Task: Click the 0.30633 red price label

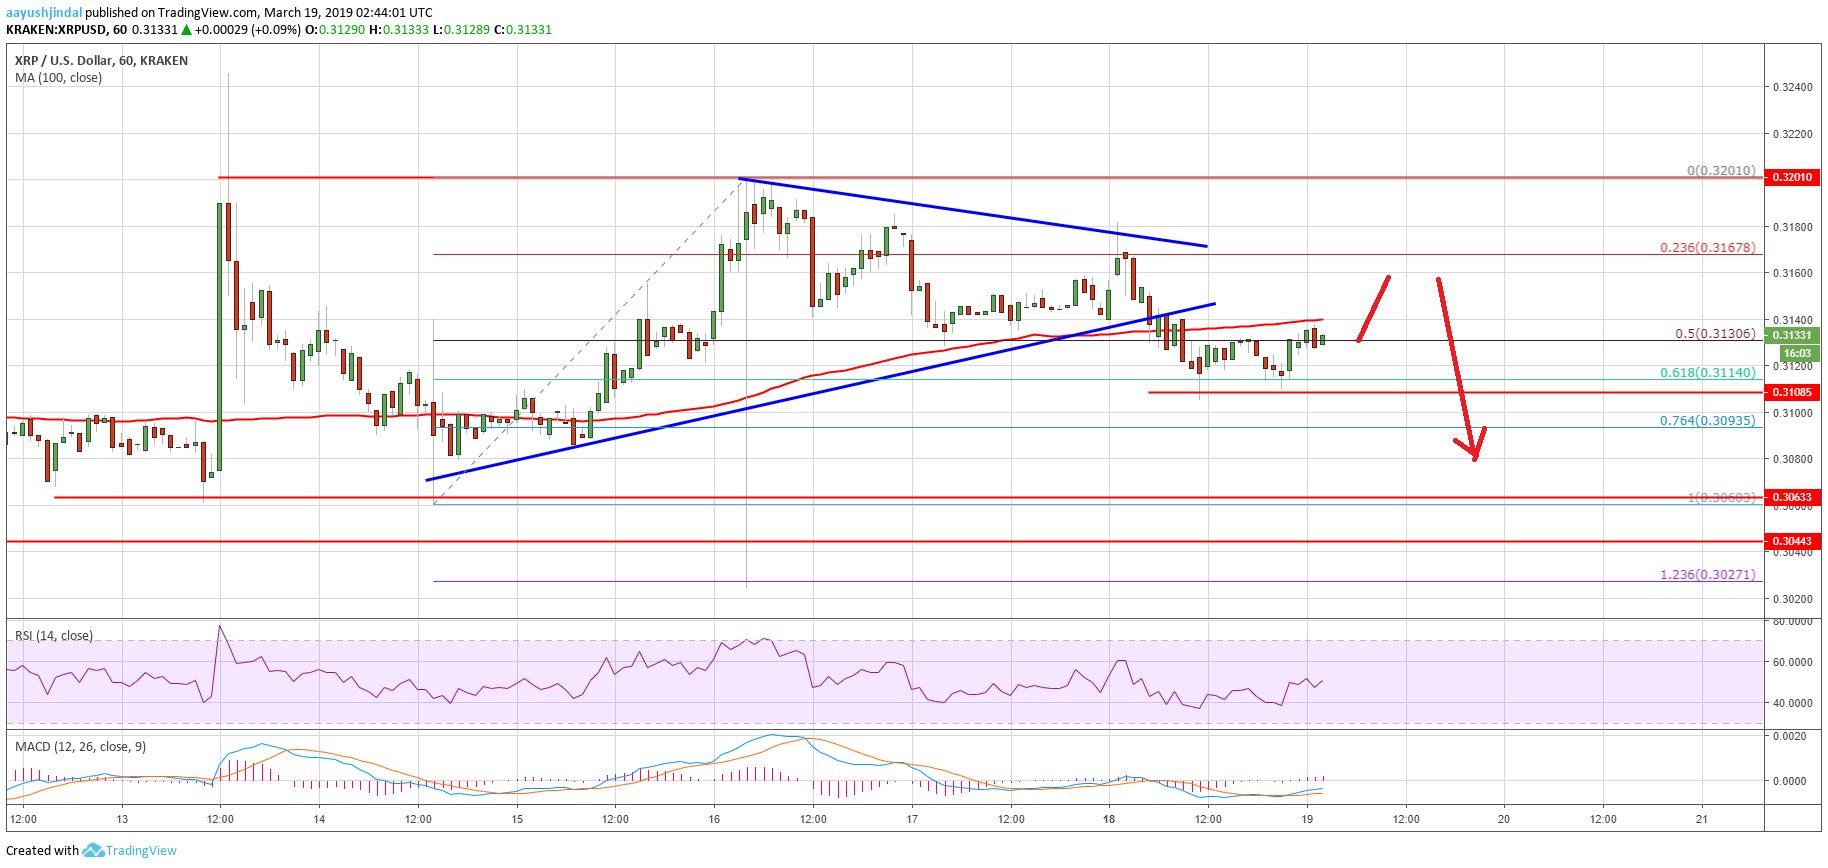Action: tap(1793, 497)
